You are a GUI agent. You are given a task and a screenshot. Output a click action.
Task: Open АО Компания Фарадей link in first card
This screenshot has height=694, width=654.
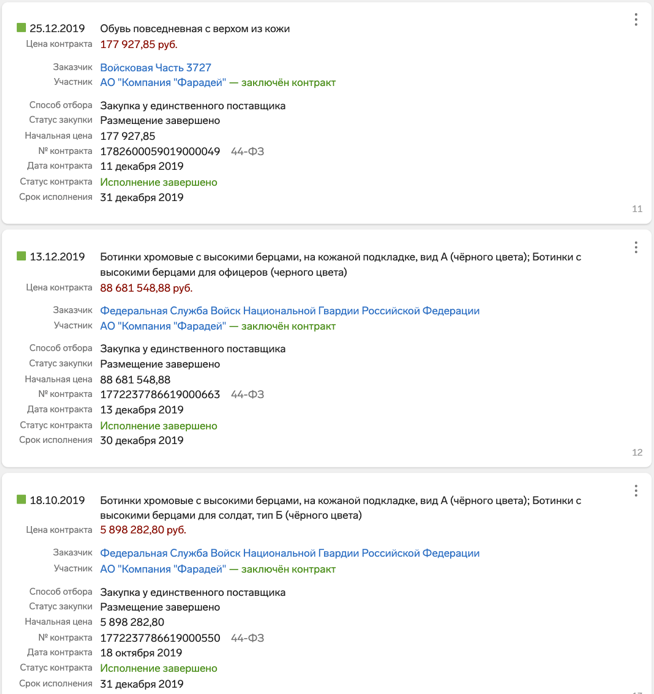pos(163,83)
